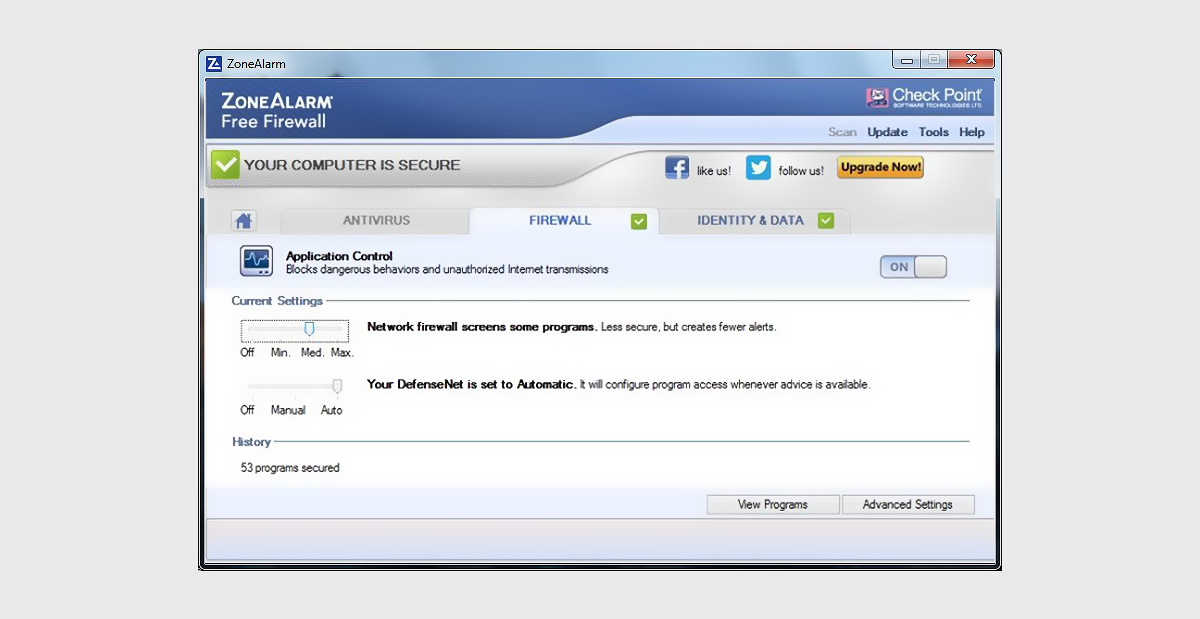Click the Facebook icon

(x=677, y=168)
